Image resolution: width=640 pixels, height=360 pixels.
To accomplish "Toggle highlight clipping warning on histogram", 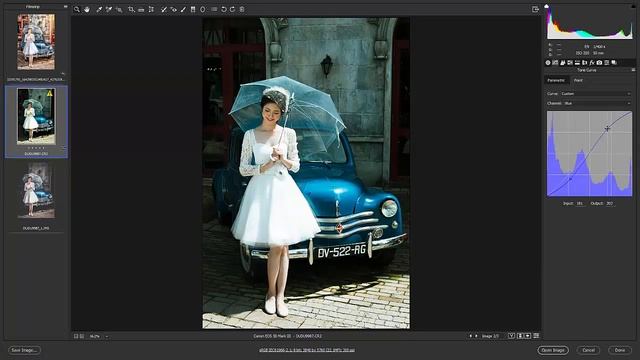I will coord(632,6).
